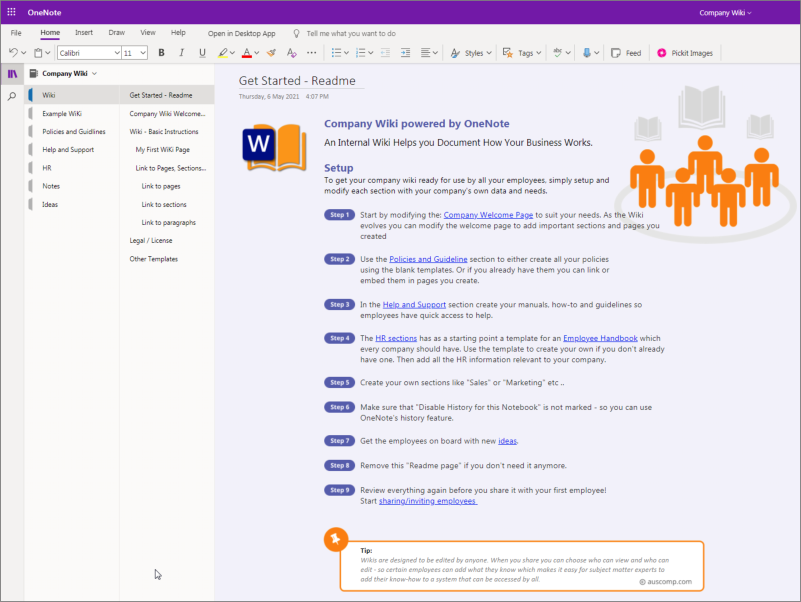801x602 pixels.
Task: Click the Numbering list icon
Action: [x=361, y=53]
